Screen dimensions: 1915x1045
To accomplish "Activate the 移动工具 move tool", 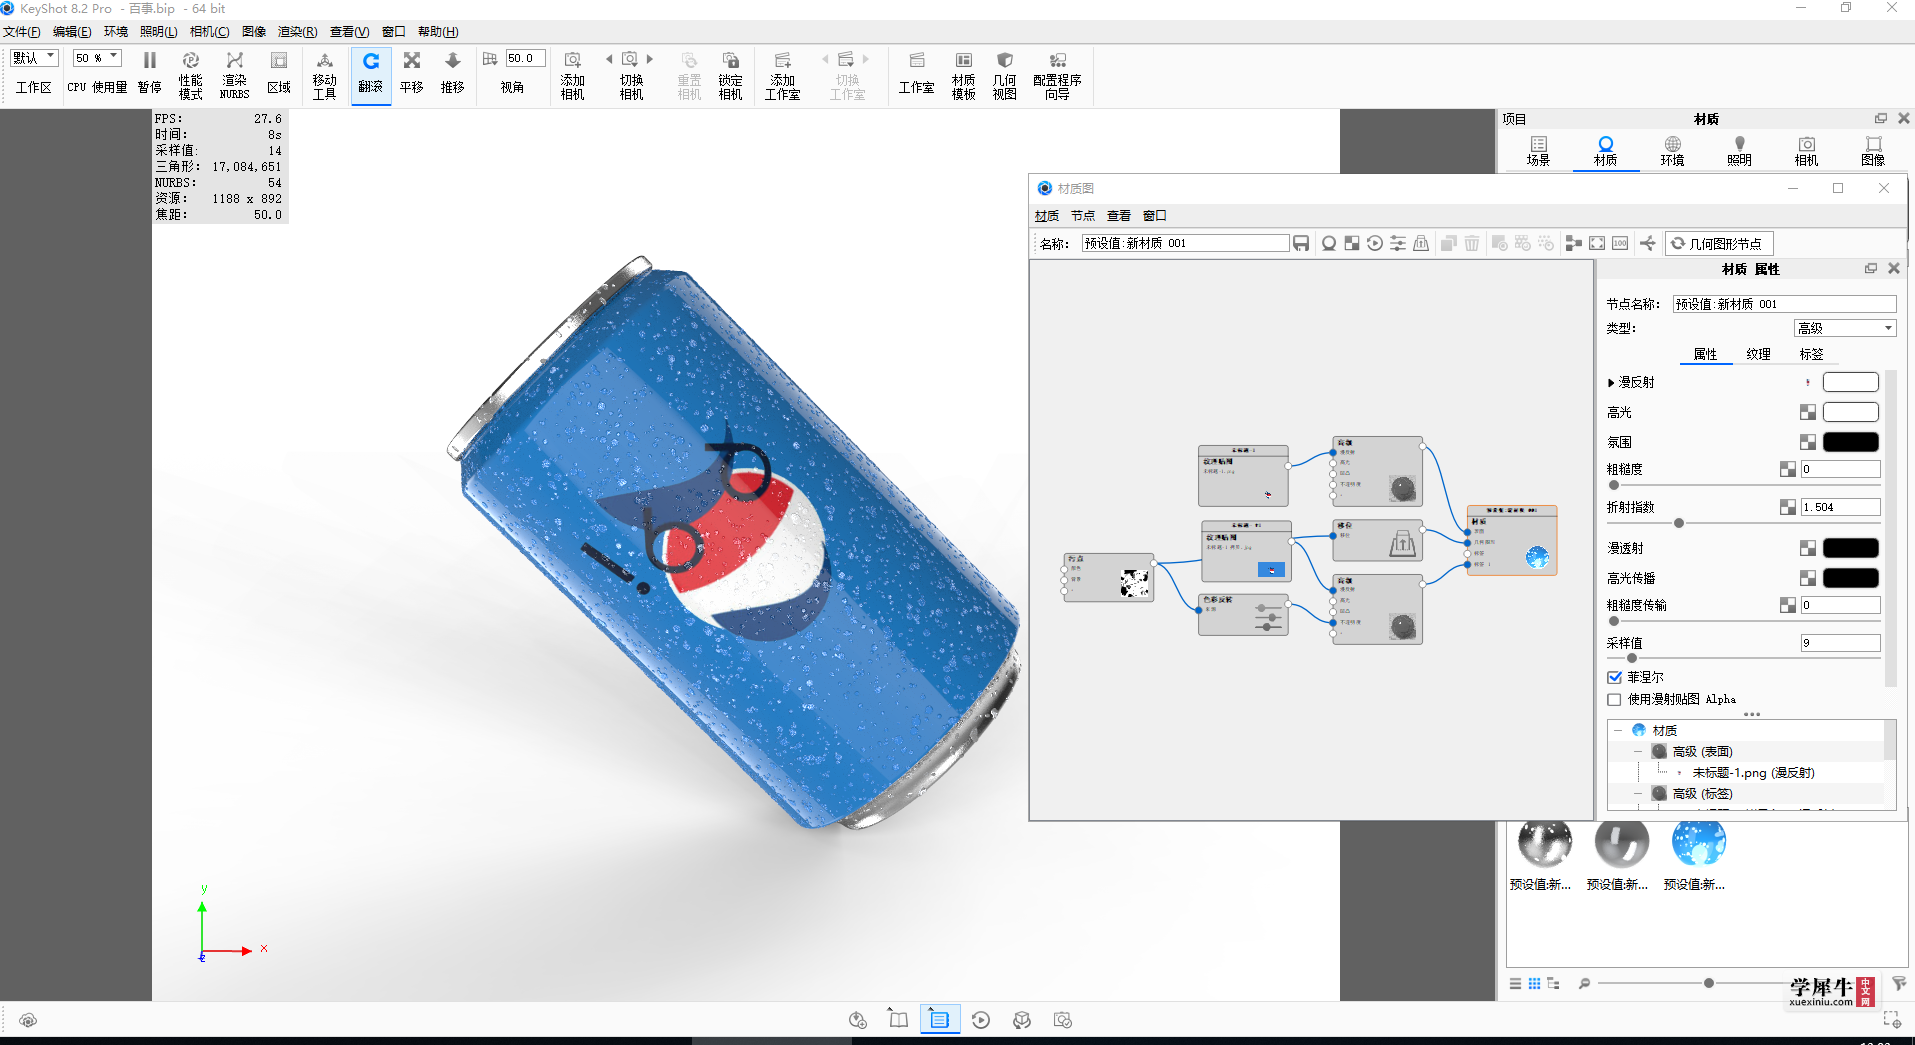I will (325, 75).
